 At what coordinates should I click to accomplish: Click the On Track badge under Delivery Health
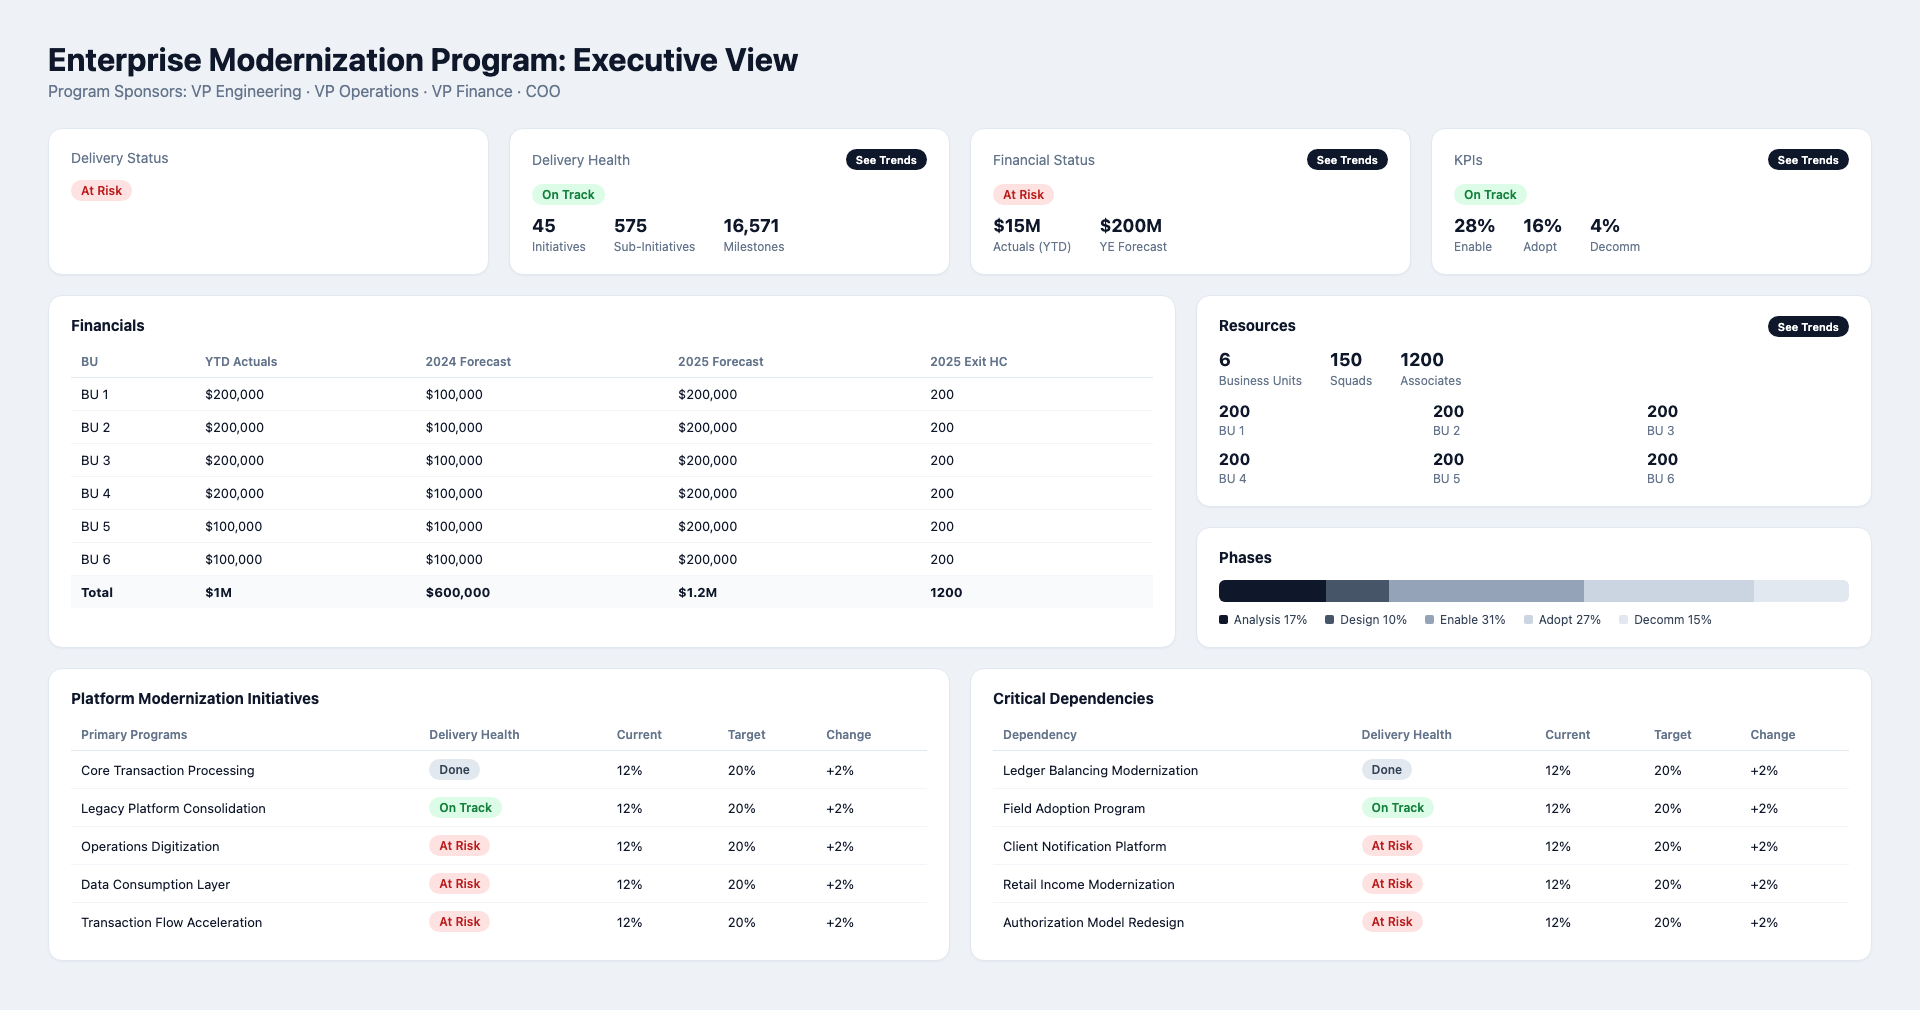(x=568, y=195)
